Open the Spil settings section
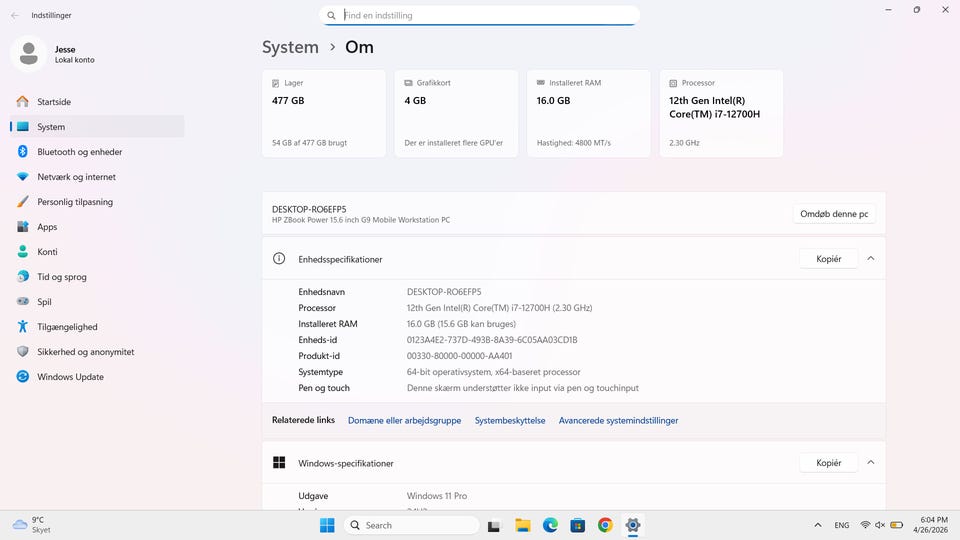The image size is (960, 540). (44, 302)
